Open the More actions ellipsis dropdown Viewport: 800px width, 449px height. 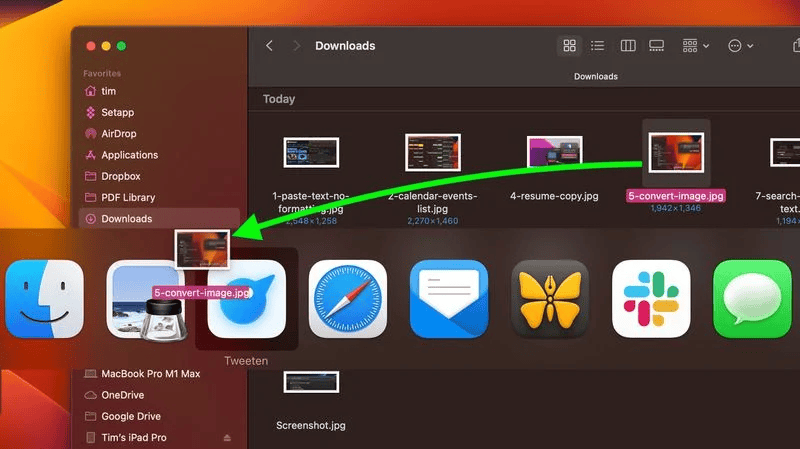coord(741,46)
